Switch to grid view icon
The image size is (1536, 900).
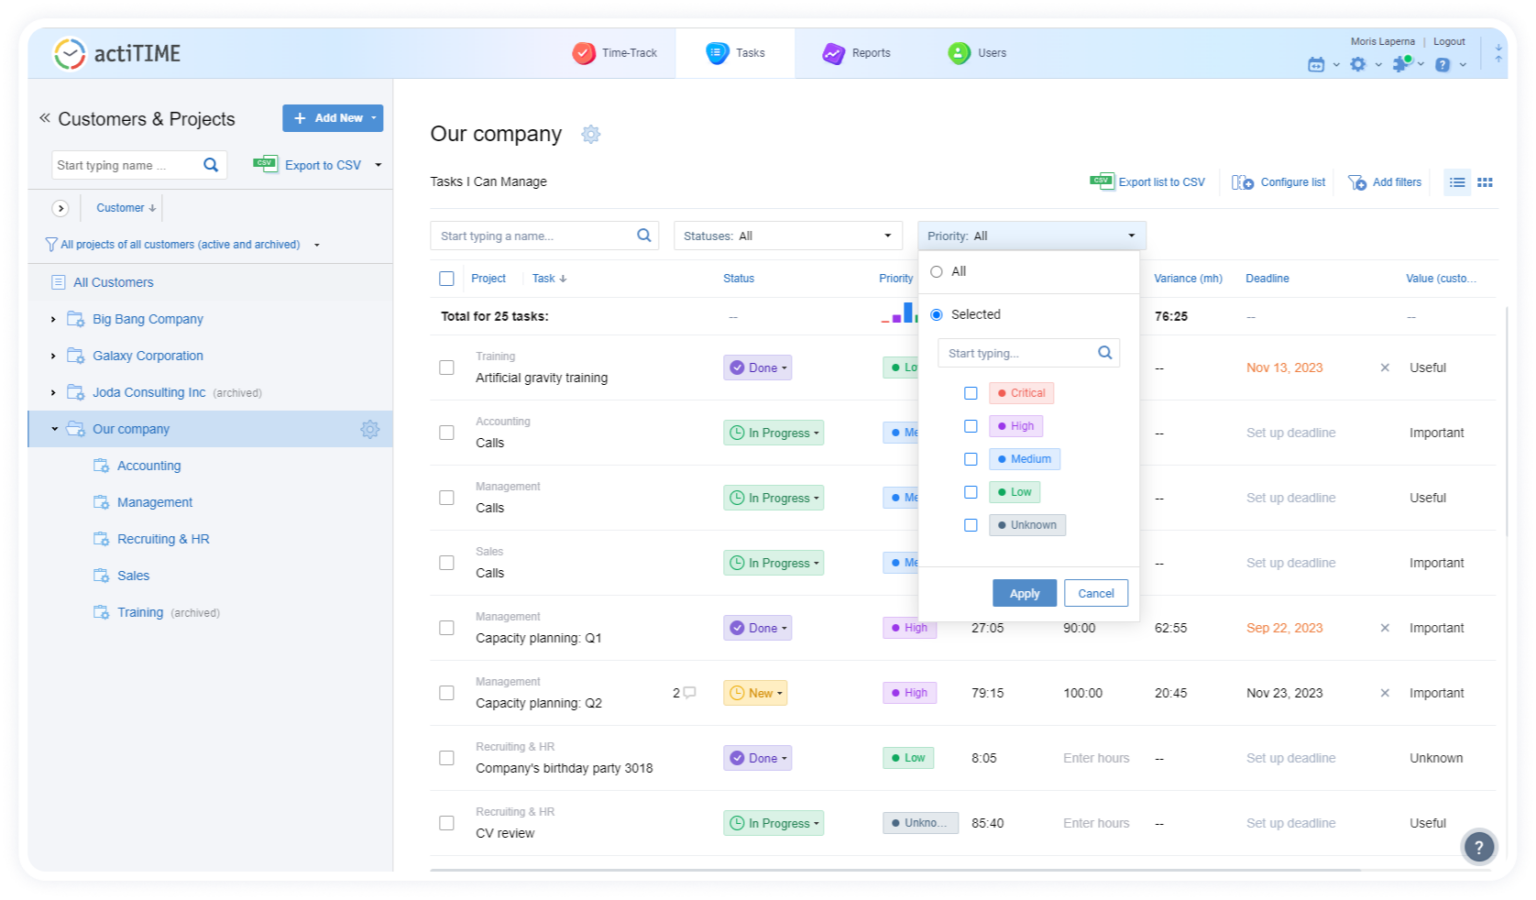pos(1485,182)
